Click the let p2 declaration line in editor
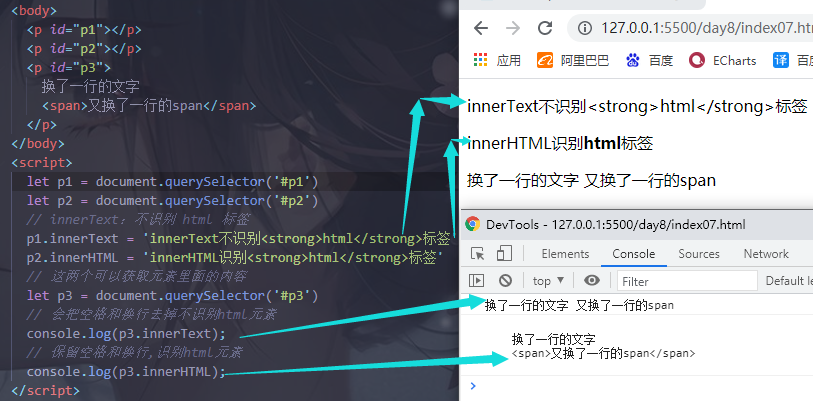 tap(172, 200)
